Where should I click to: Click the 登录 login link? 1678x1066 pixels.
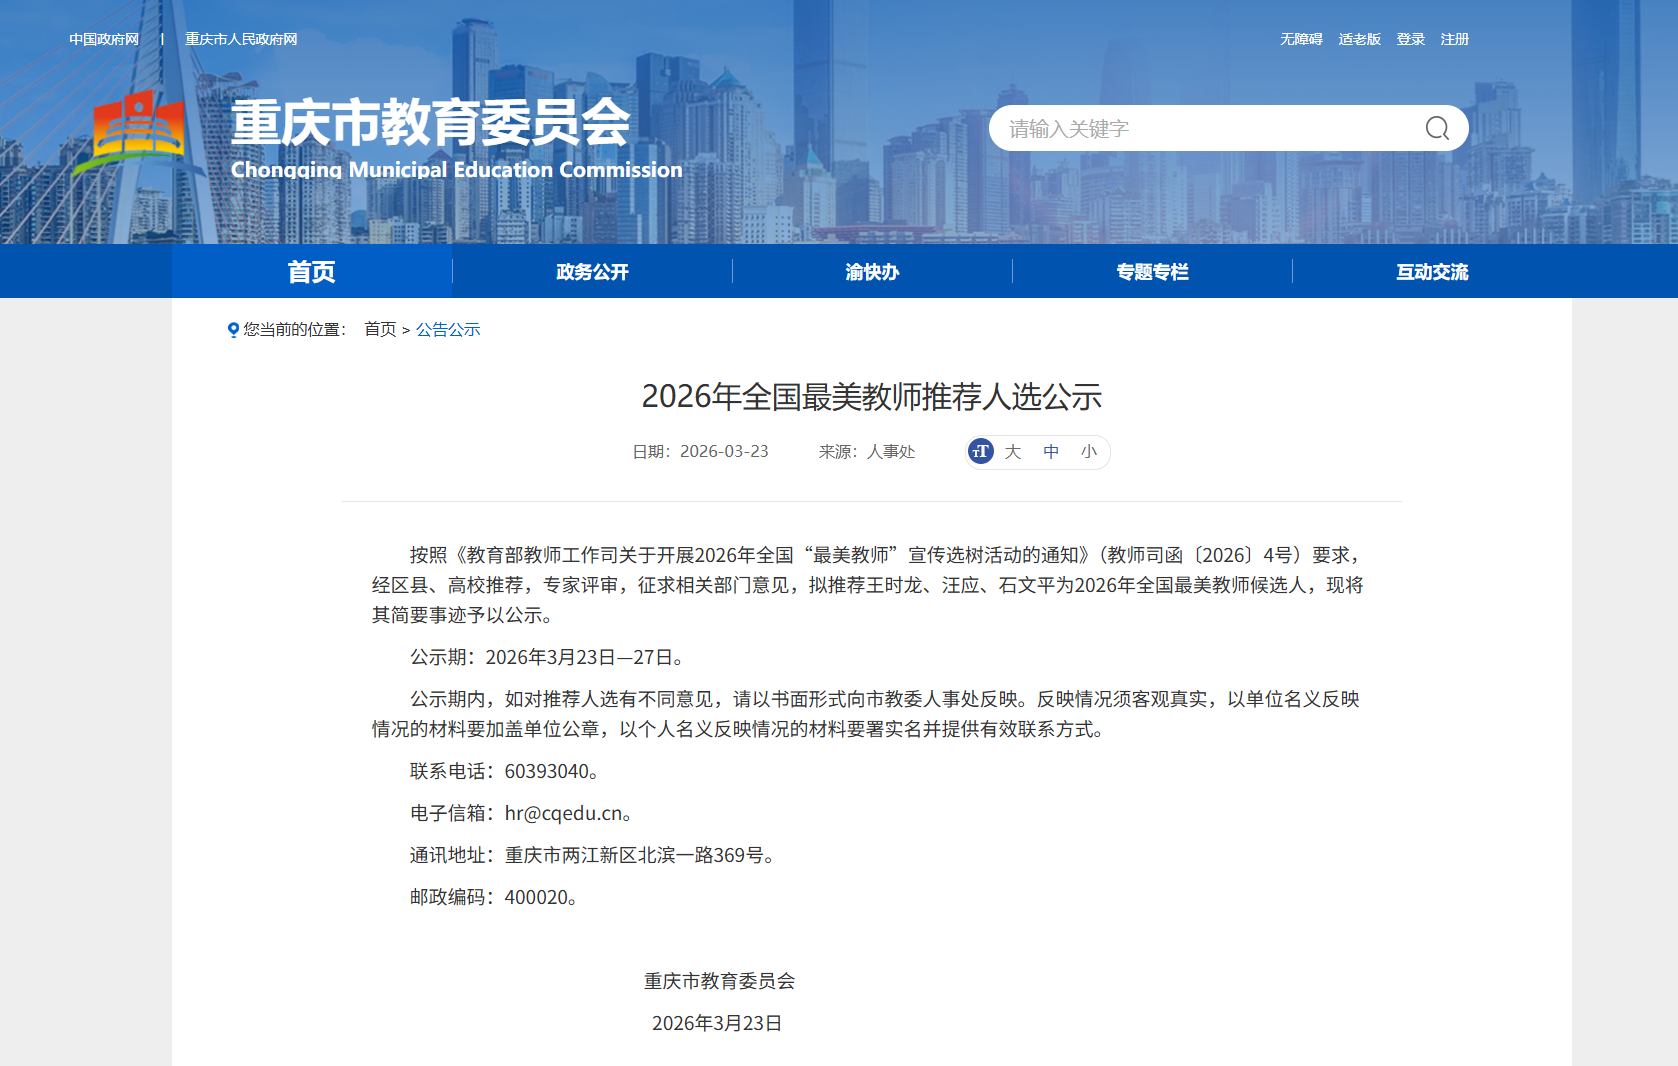[x=1410, y=40]
